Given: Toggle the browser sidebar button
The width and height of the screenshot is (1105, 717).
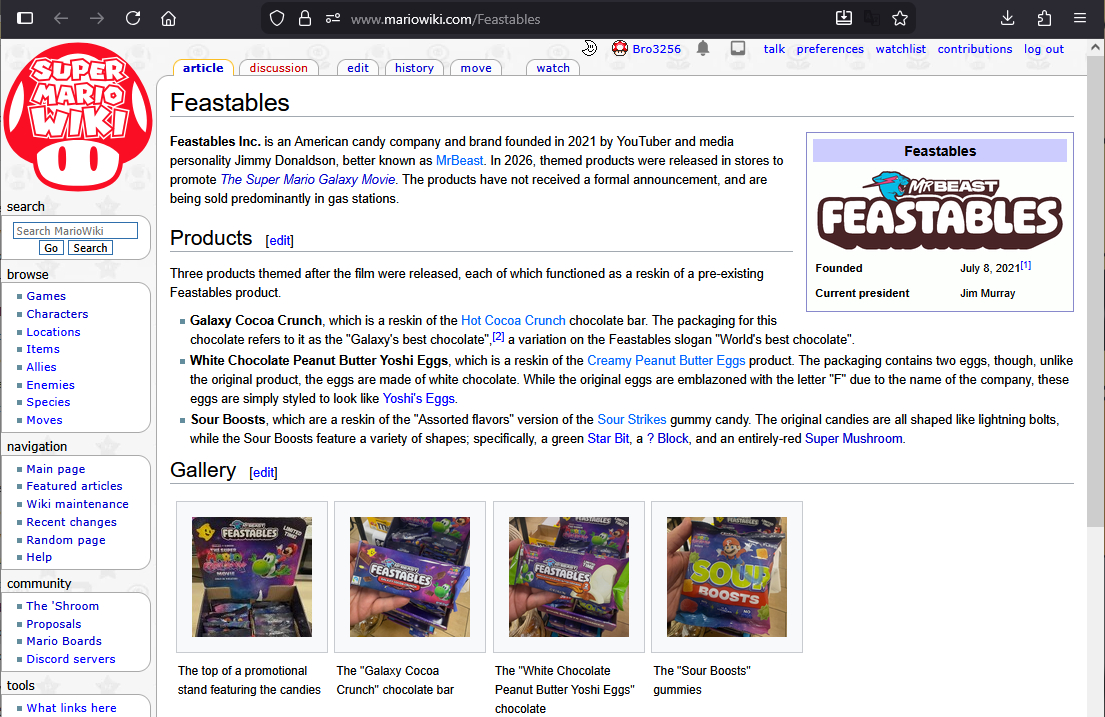Looking at the screenshot, I should click(25, 18).
